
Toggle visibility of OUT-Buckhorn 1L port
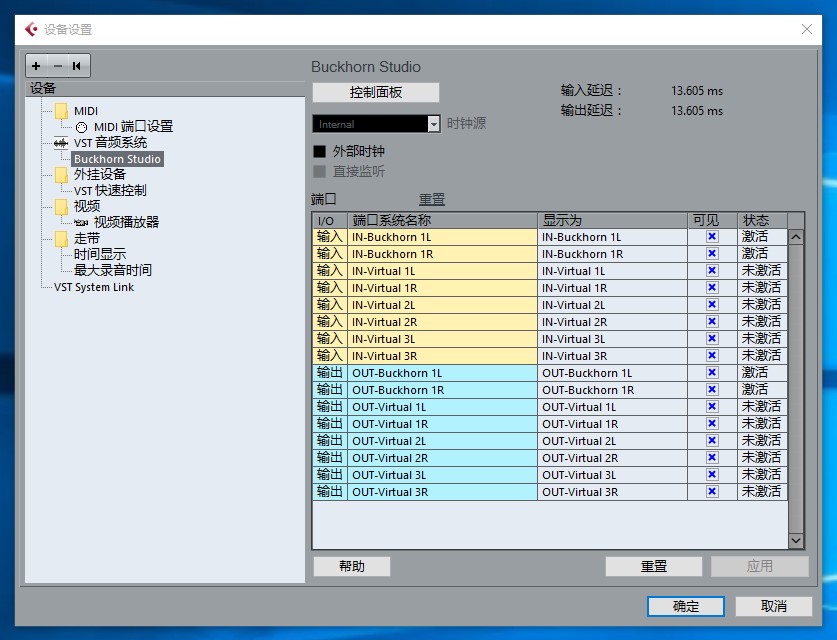coord(712,373)
